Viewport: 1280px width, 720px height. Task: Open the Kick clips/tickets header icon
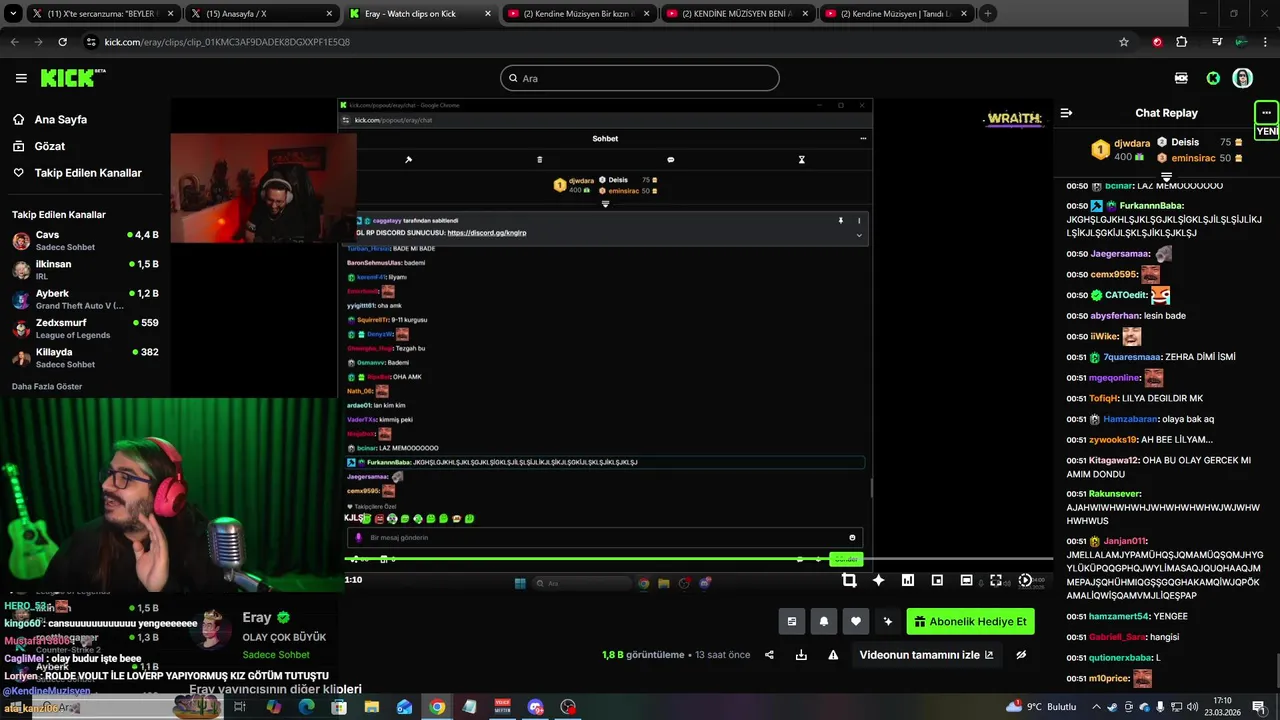1181,78
